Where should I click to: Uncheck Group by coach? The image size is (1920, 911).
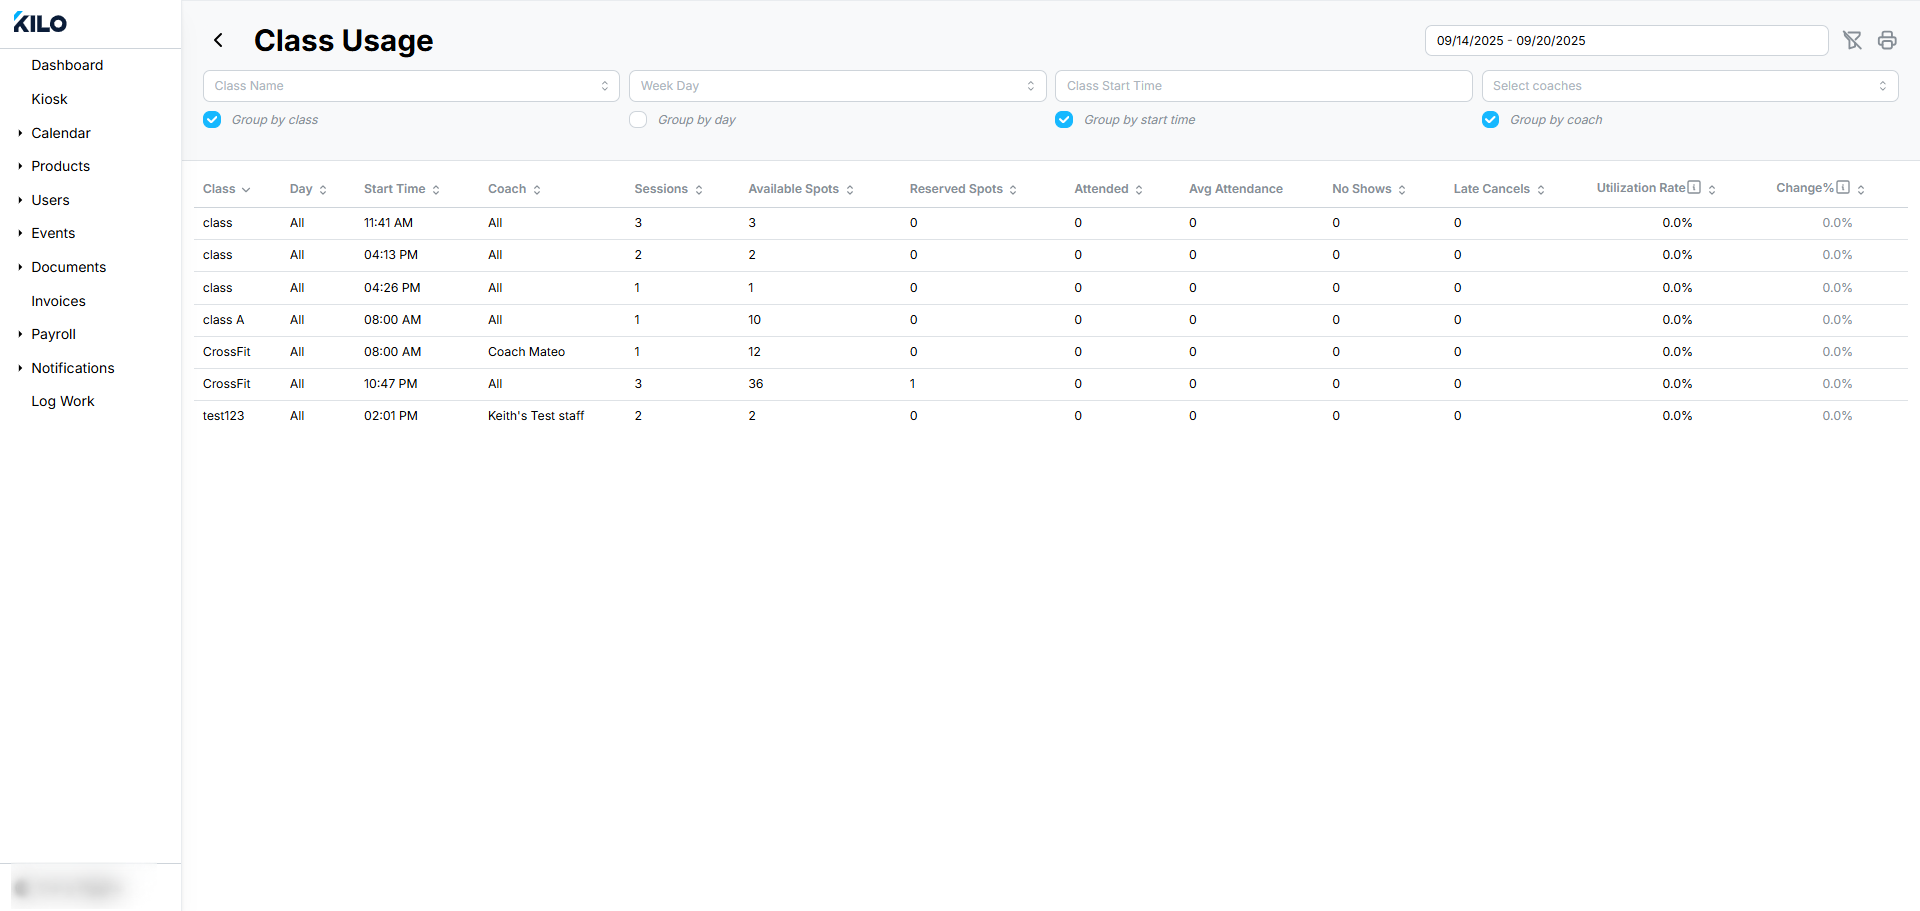click(1490, 120)
